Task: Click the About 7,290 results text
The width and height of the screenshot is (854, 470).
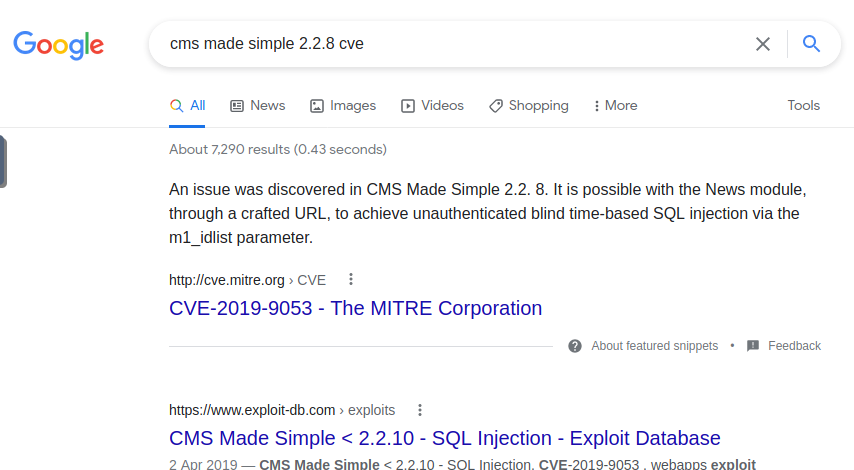Action: tap(278, 149)
